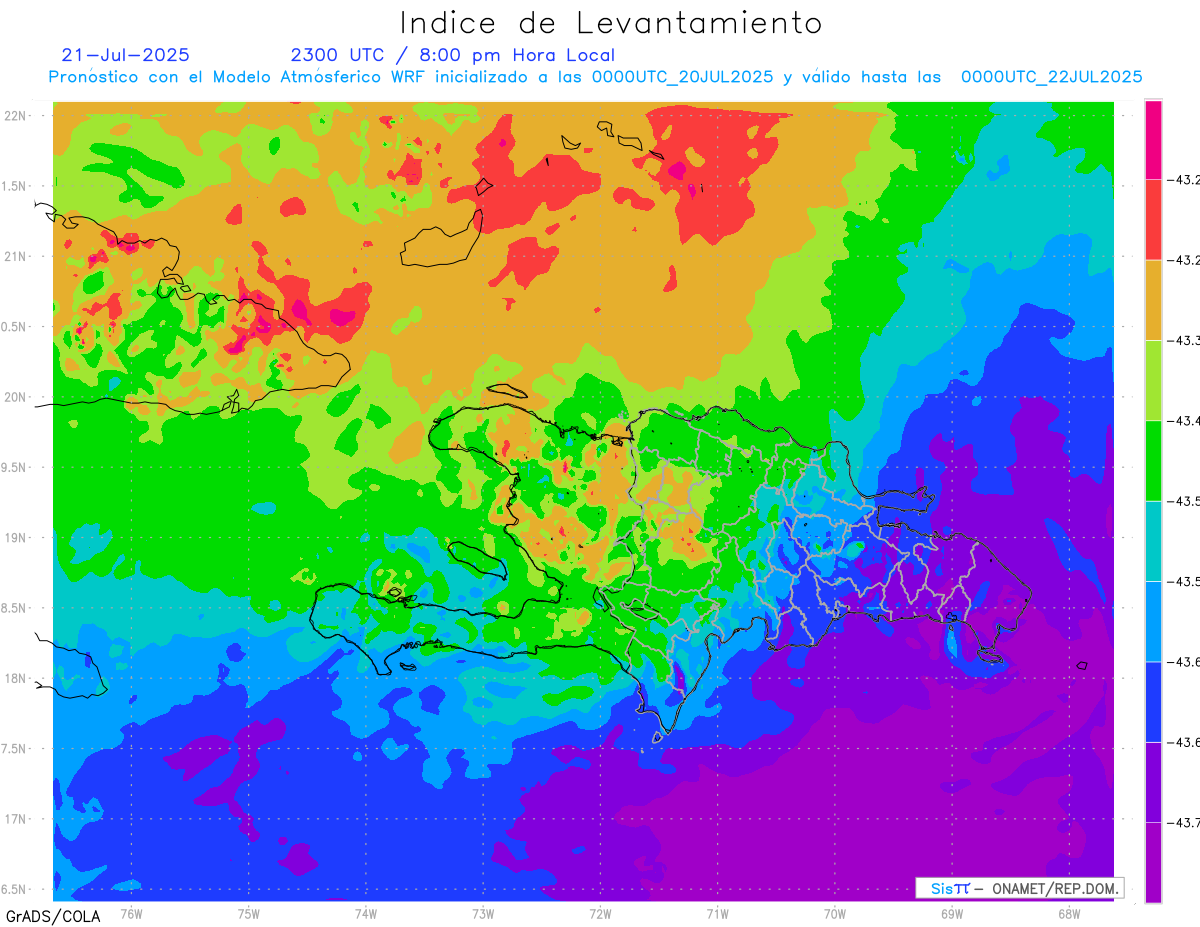This screenshot has width=1200, height=927.
Task: Click the date '21-Jul-2025'
Action: (x=125, y=55)
